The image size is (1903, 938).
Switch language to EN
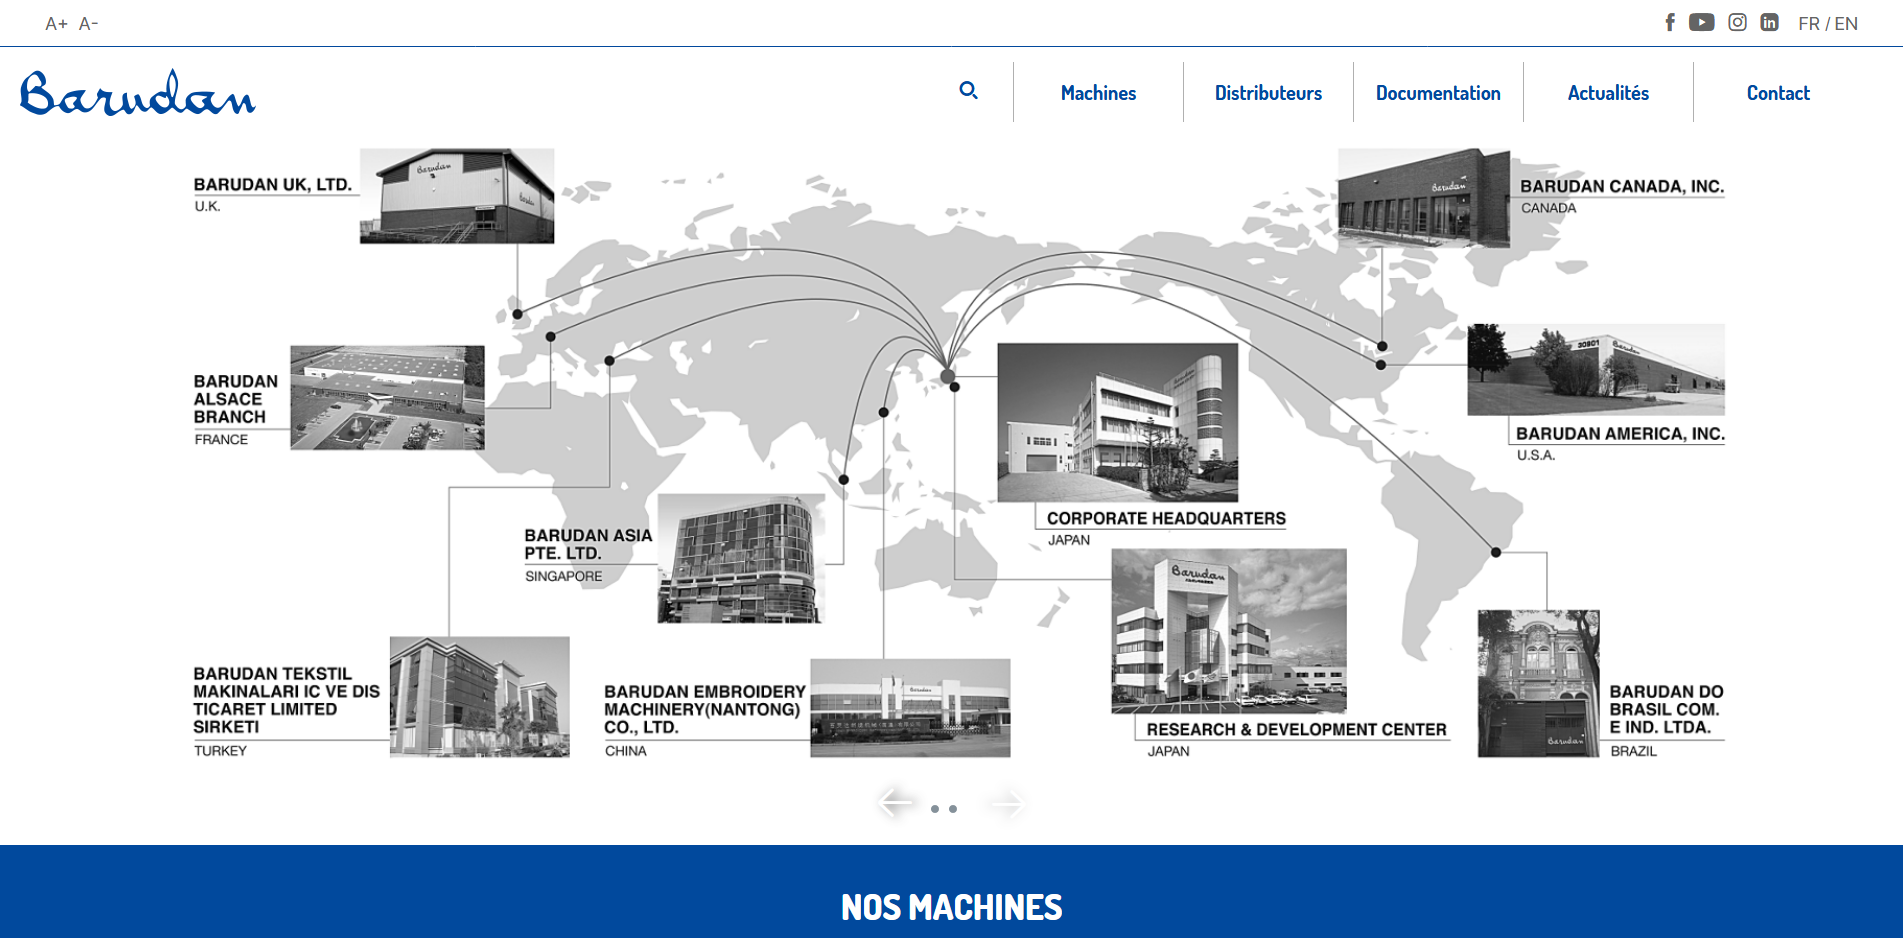(1846, 23)
